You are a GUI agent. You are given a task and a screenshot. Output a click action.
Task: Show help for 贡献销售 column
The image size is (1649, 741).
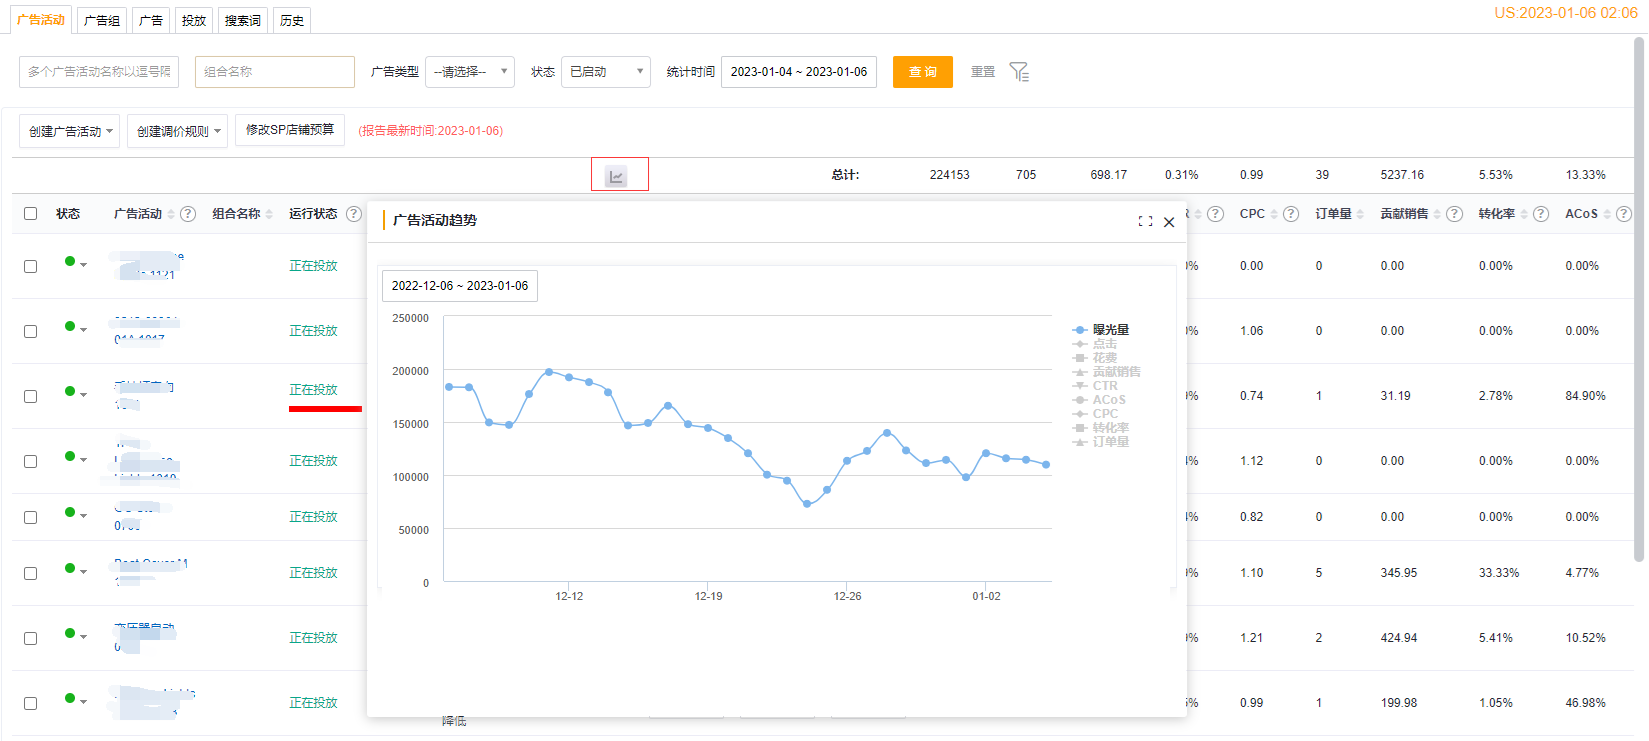[1455, 214]
